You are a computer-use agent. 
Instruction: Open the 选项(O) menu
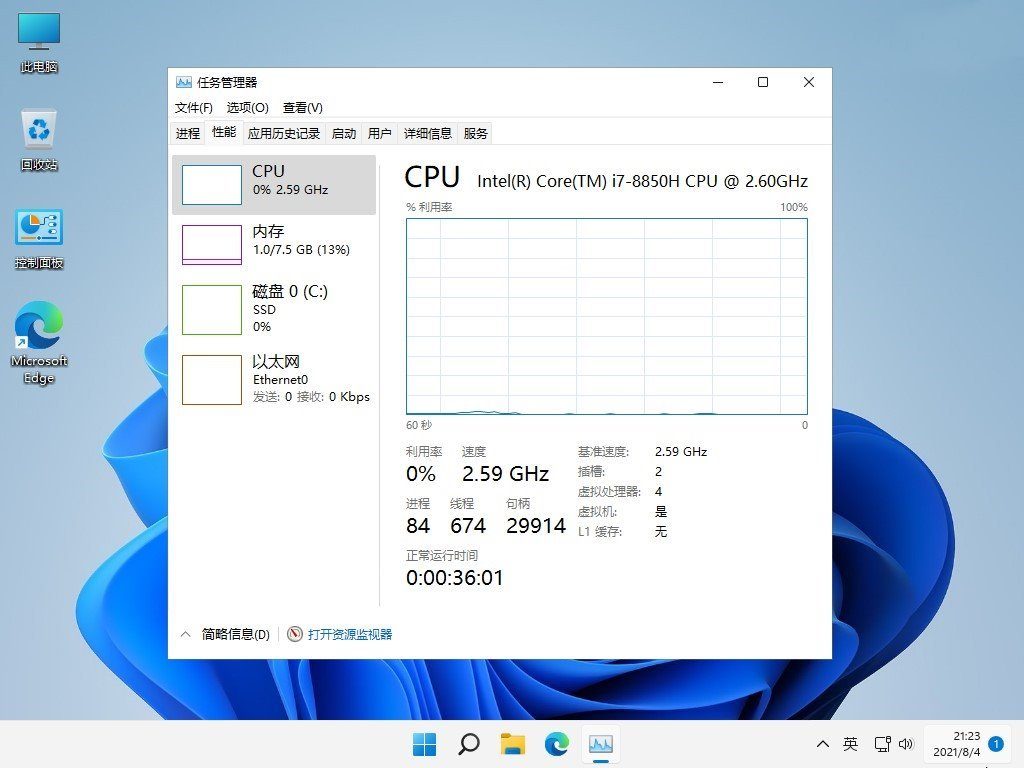tap(247, 107)
